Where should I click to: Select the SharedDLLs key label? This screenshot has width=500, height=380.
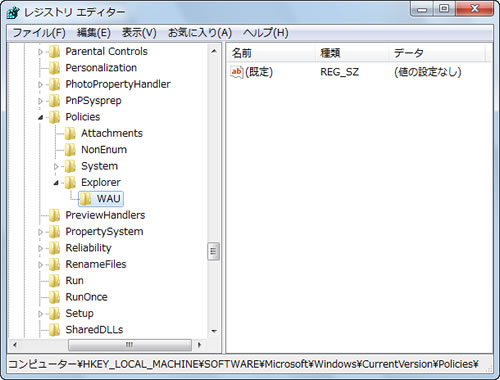click(x=94, y=329)
